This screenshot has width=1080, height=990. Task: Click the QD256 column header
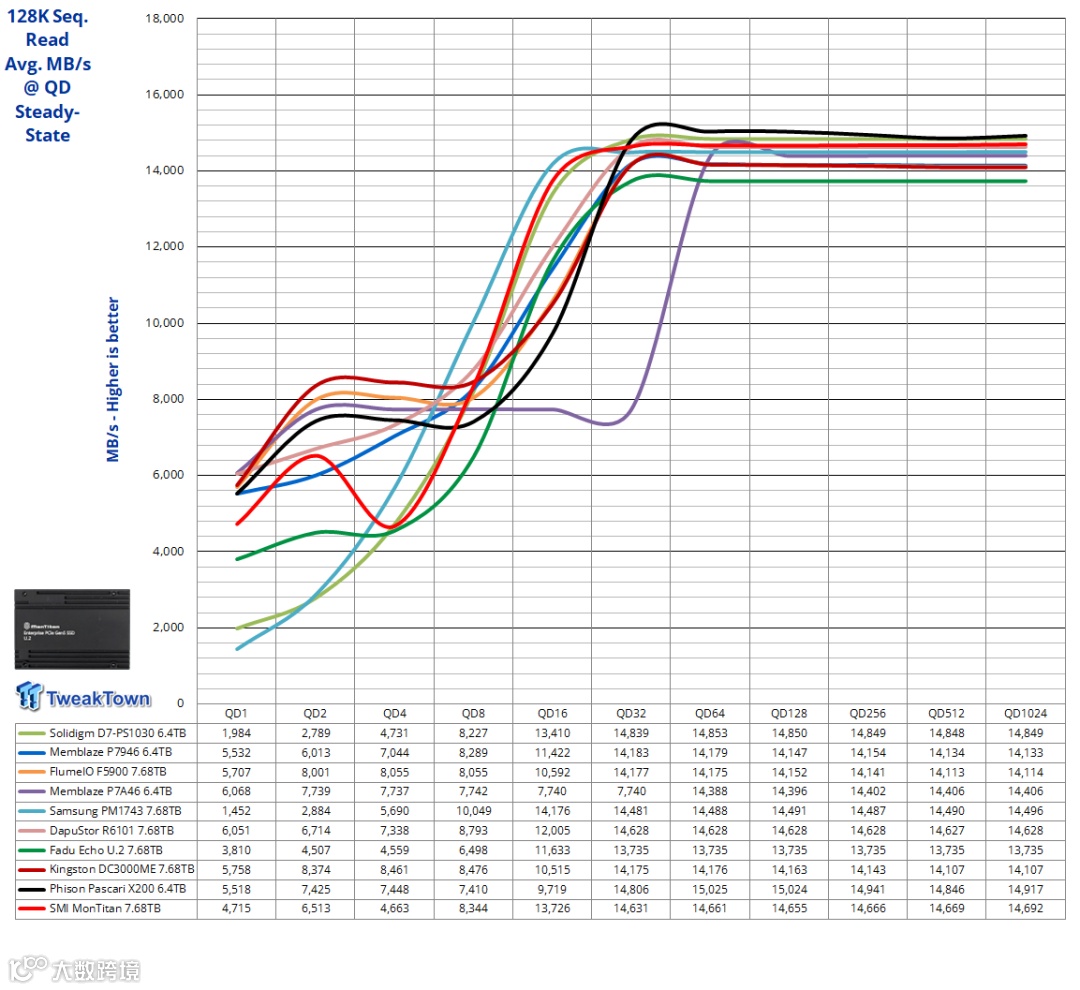(x=867, y=714)
